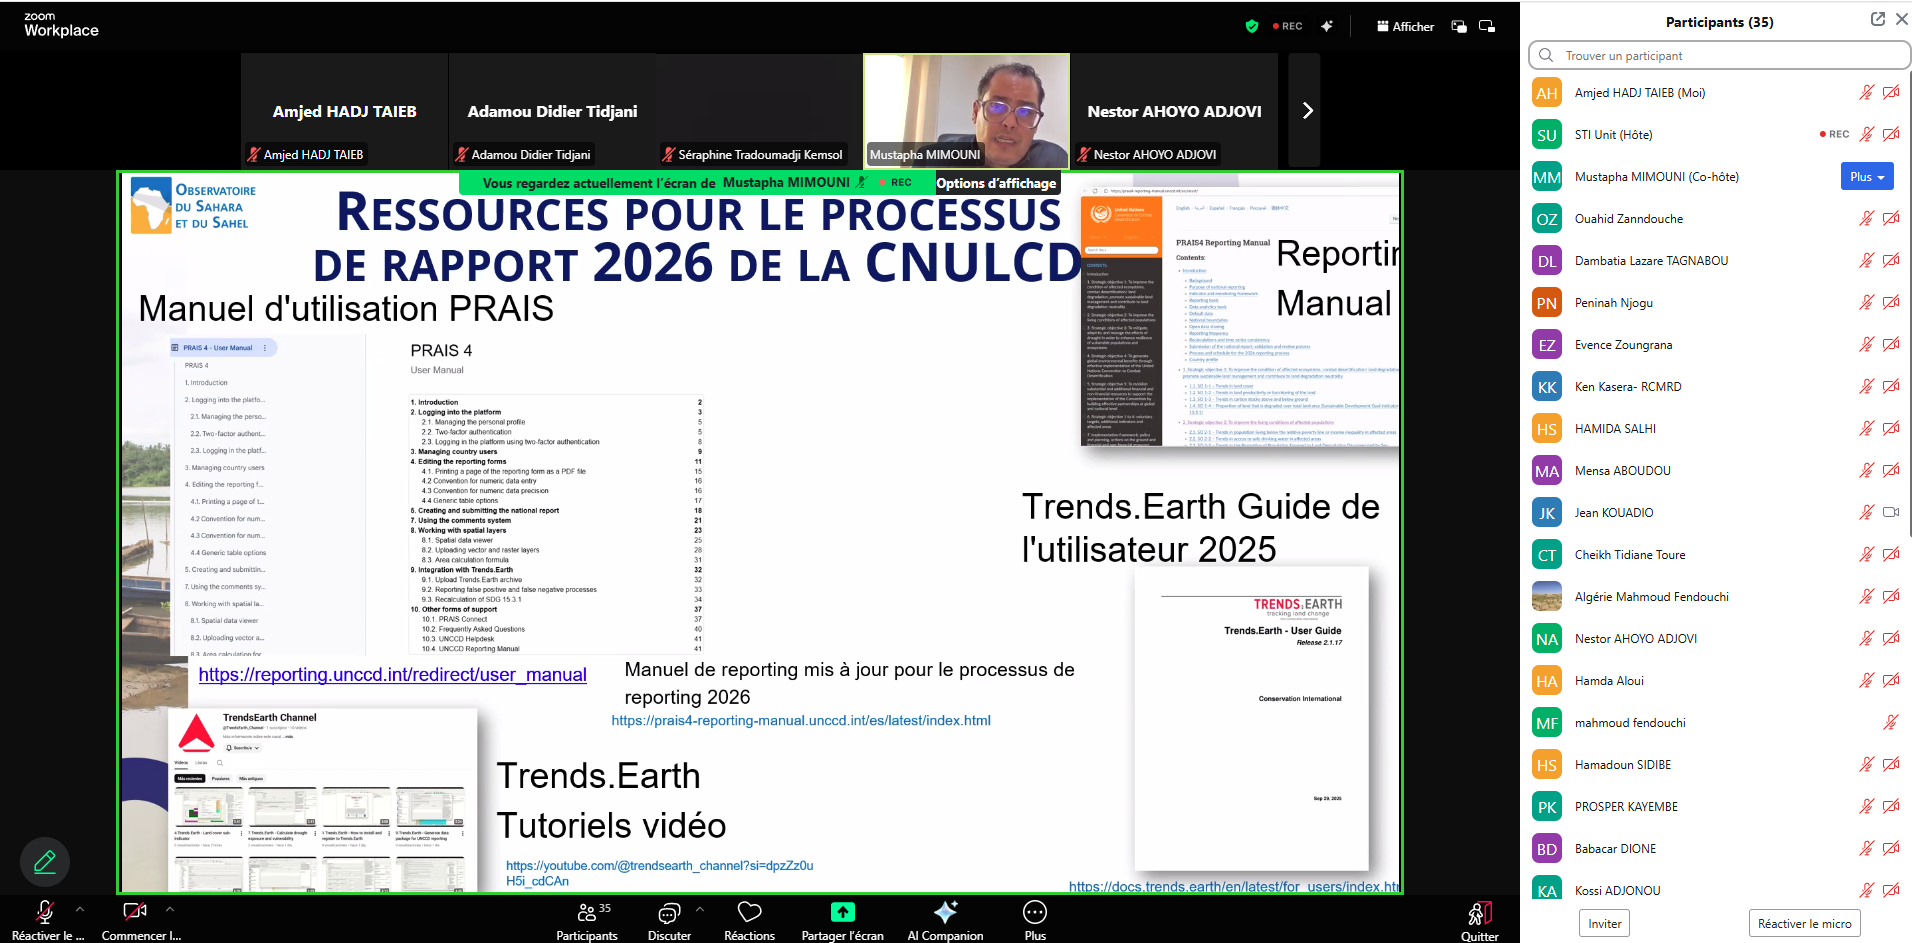
Task: Unmute Amjed HADJ TAIEB's microphone
Action: [1866, 92]
